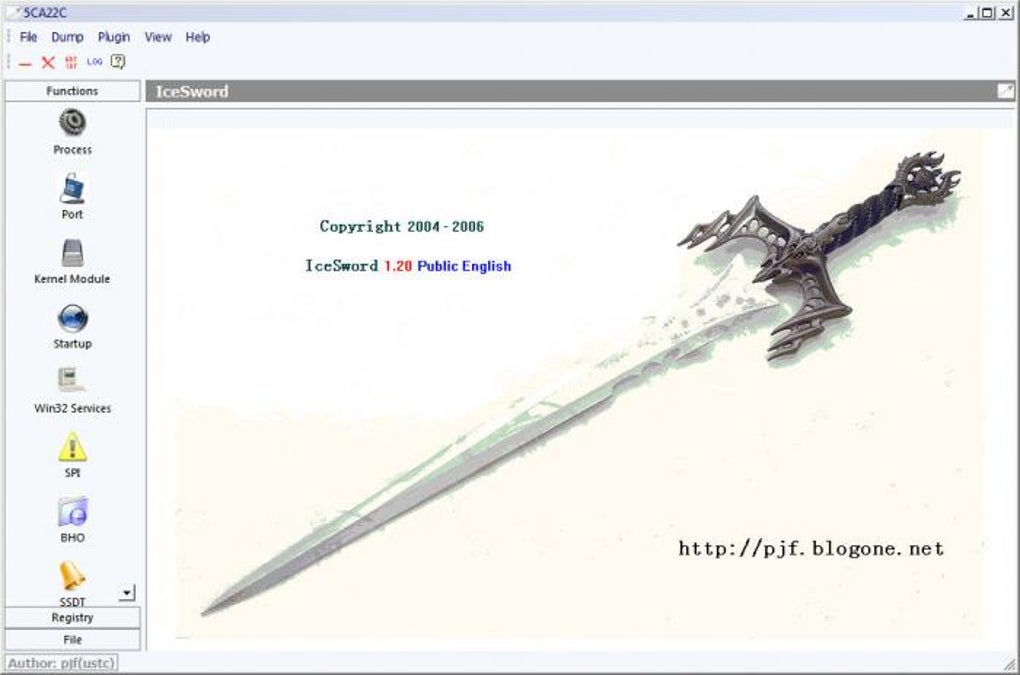Open the Plugin menu
The image size is (1020, 675).
coord(114,37)
